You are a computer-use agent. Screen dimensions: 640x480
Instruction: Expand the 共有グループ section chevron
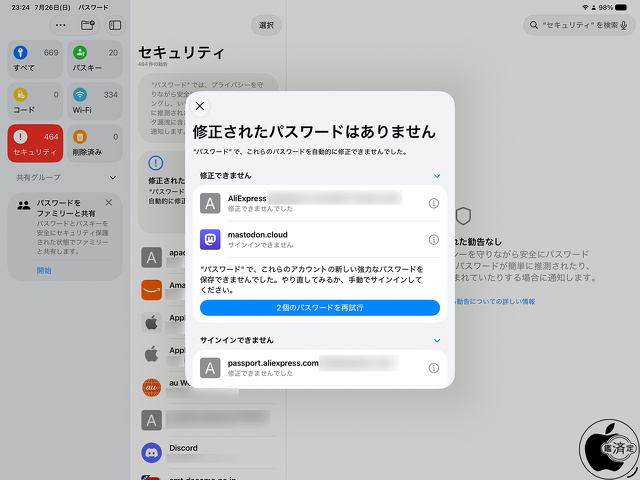point(113,178)
